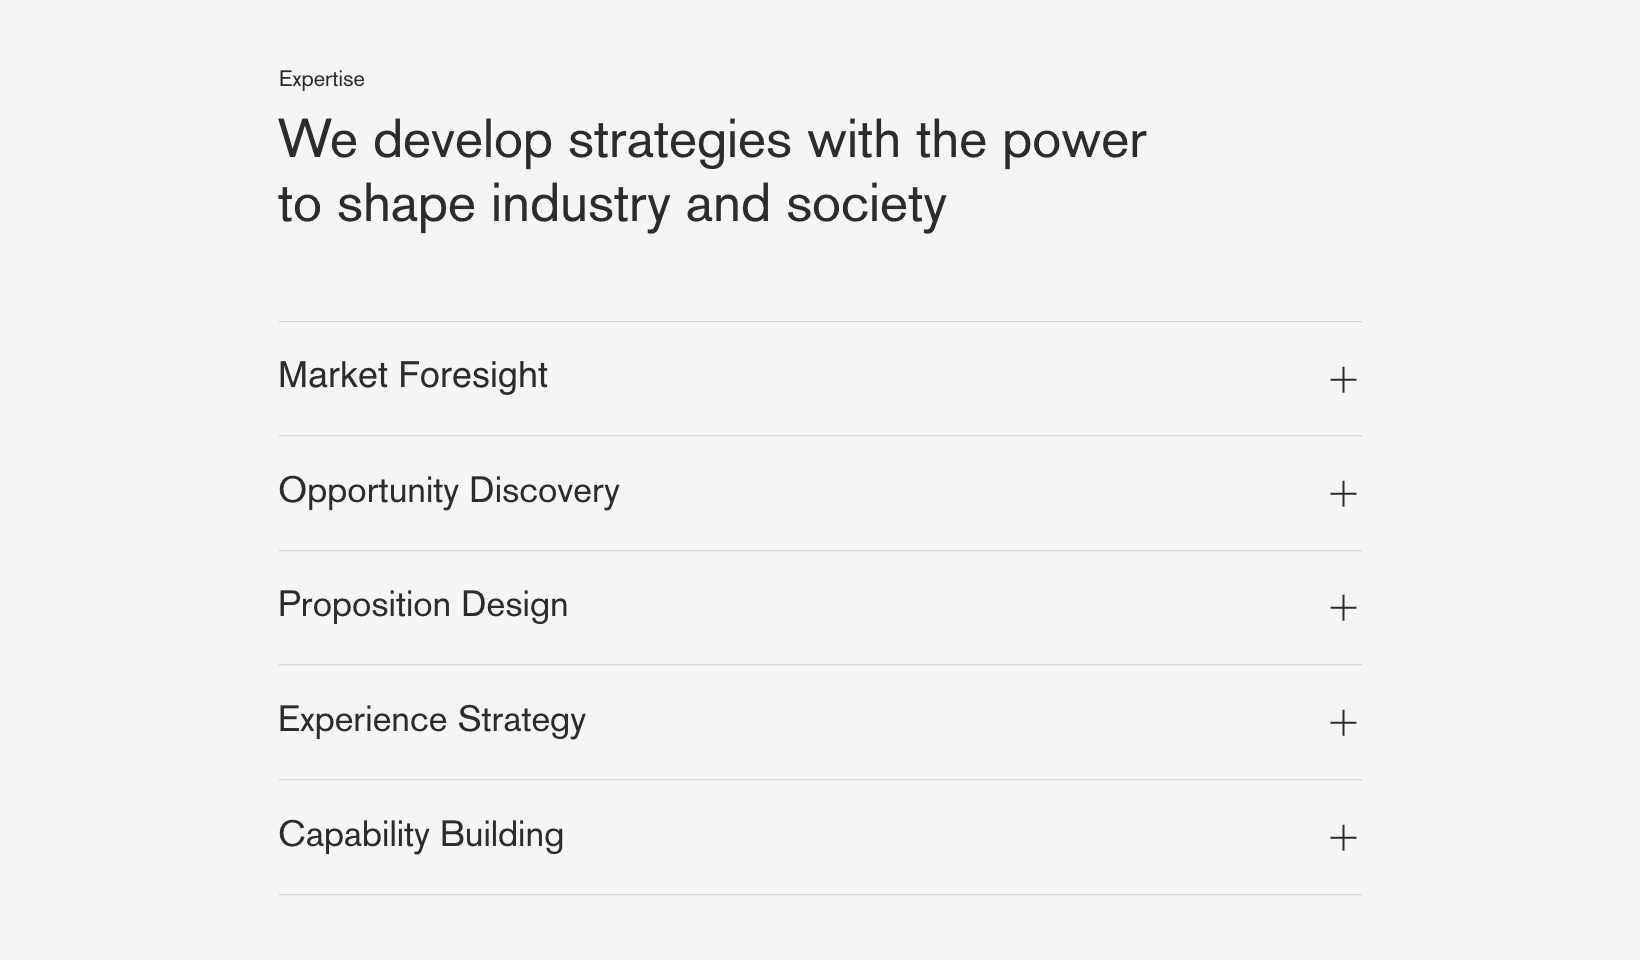Image resolution: width=1640 pixels, height=960 pixels.
Task: Click divider between Experience Strategy and Capability Building
Action: coord(820,779)
